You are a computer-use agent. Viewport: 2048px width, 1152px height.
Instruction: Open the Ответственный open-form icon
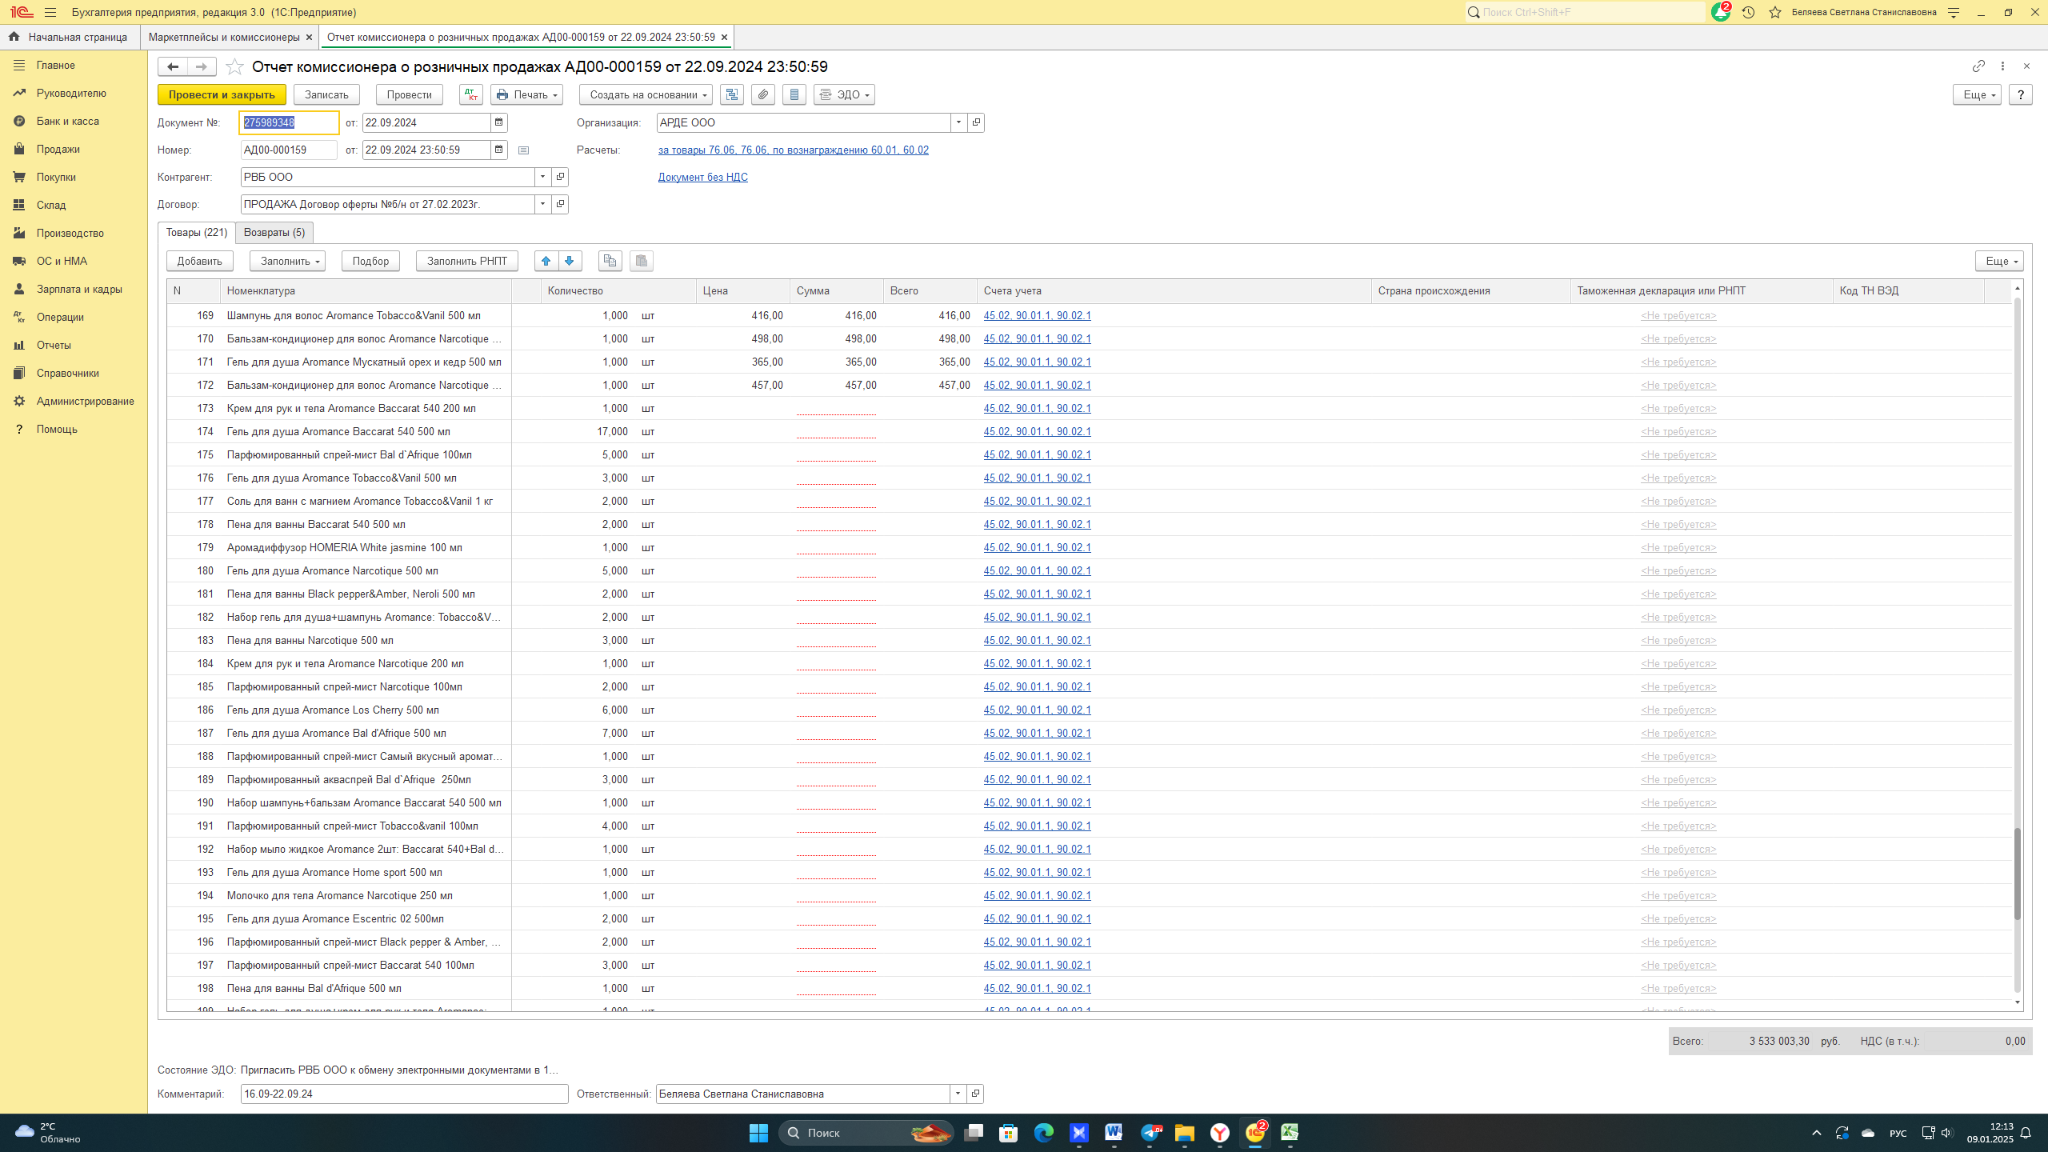(976, 1094)
